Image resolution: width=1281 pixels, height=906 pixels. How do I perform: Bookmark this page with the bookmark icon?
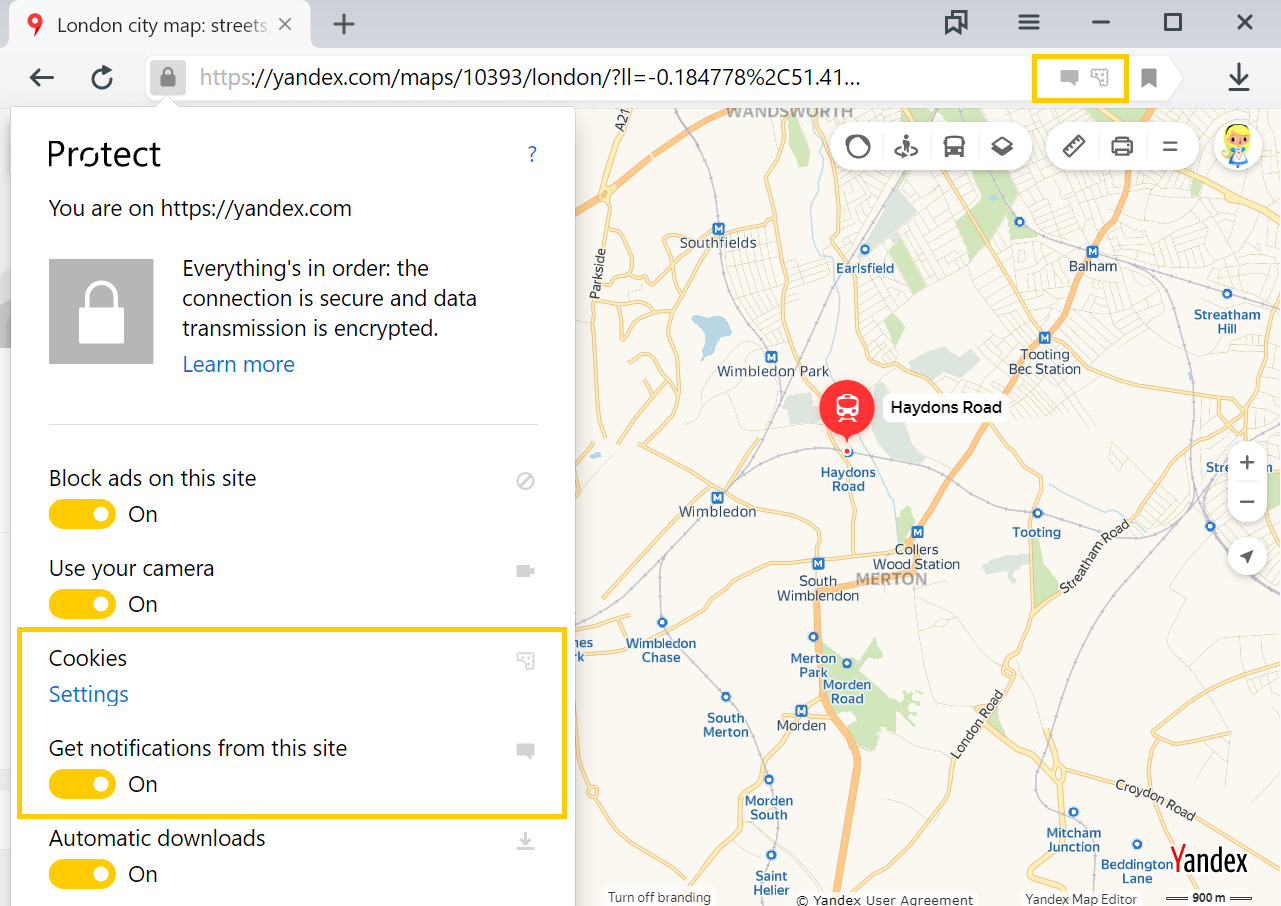pos(1149,78)
